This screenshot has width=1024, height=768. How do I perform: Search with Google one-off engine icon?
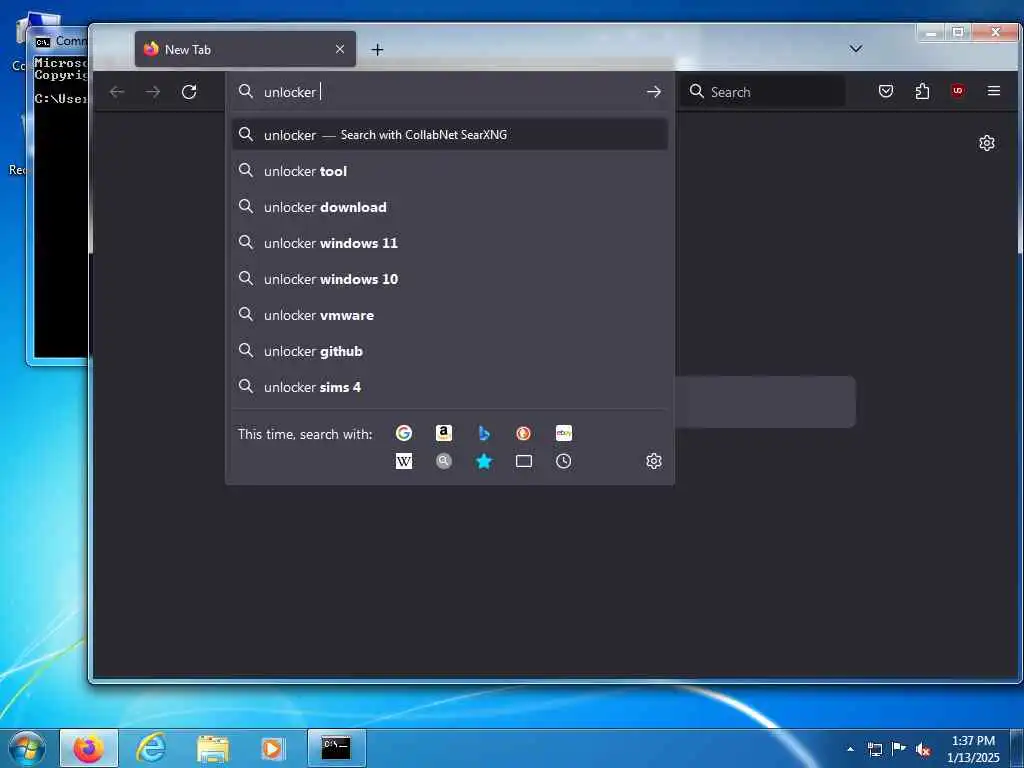[x=404, y=433]
